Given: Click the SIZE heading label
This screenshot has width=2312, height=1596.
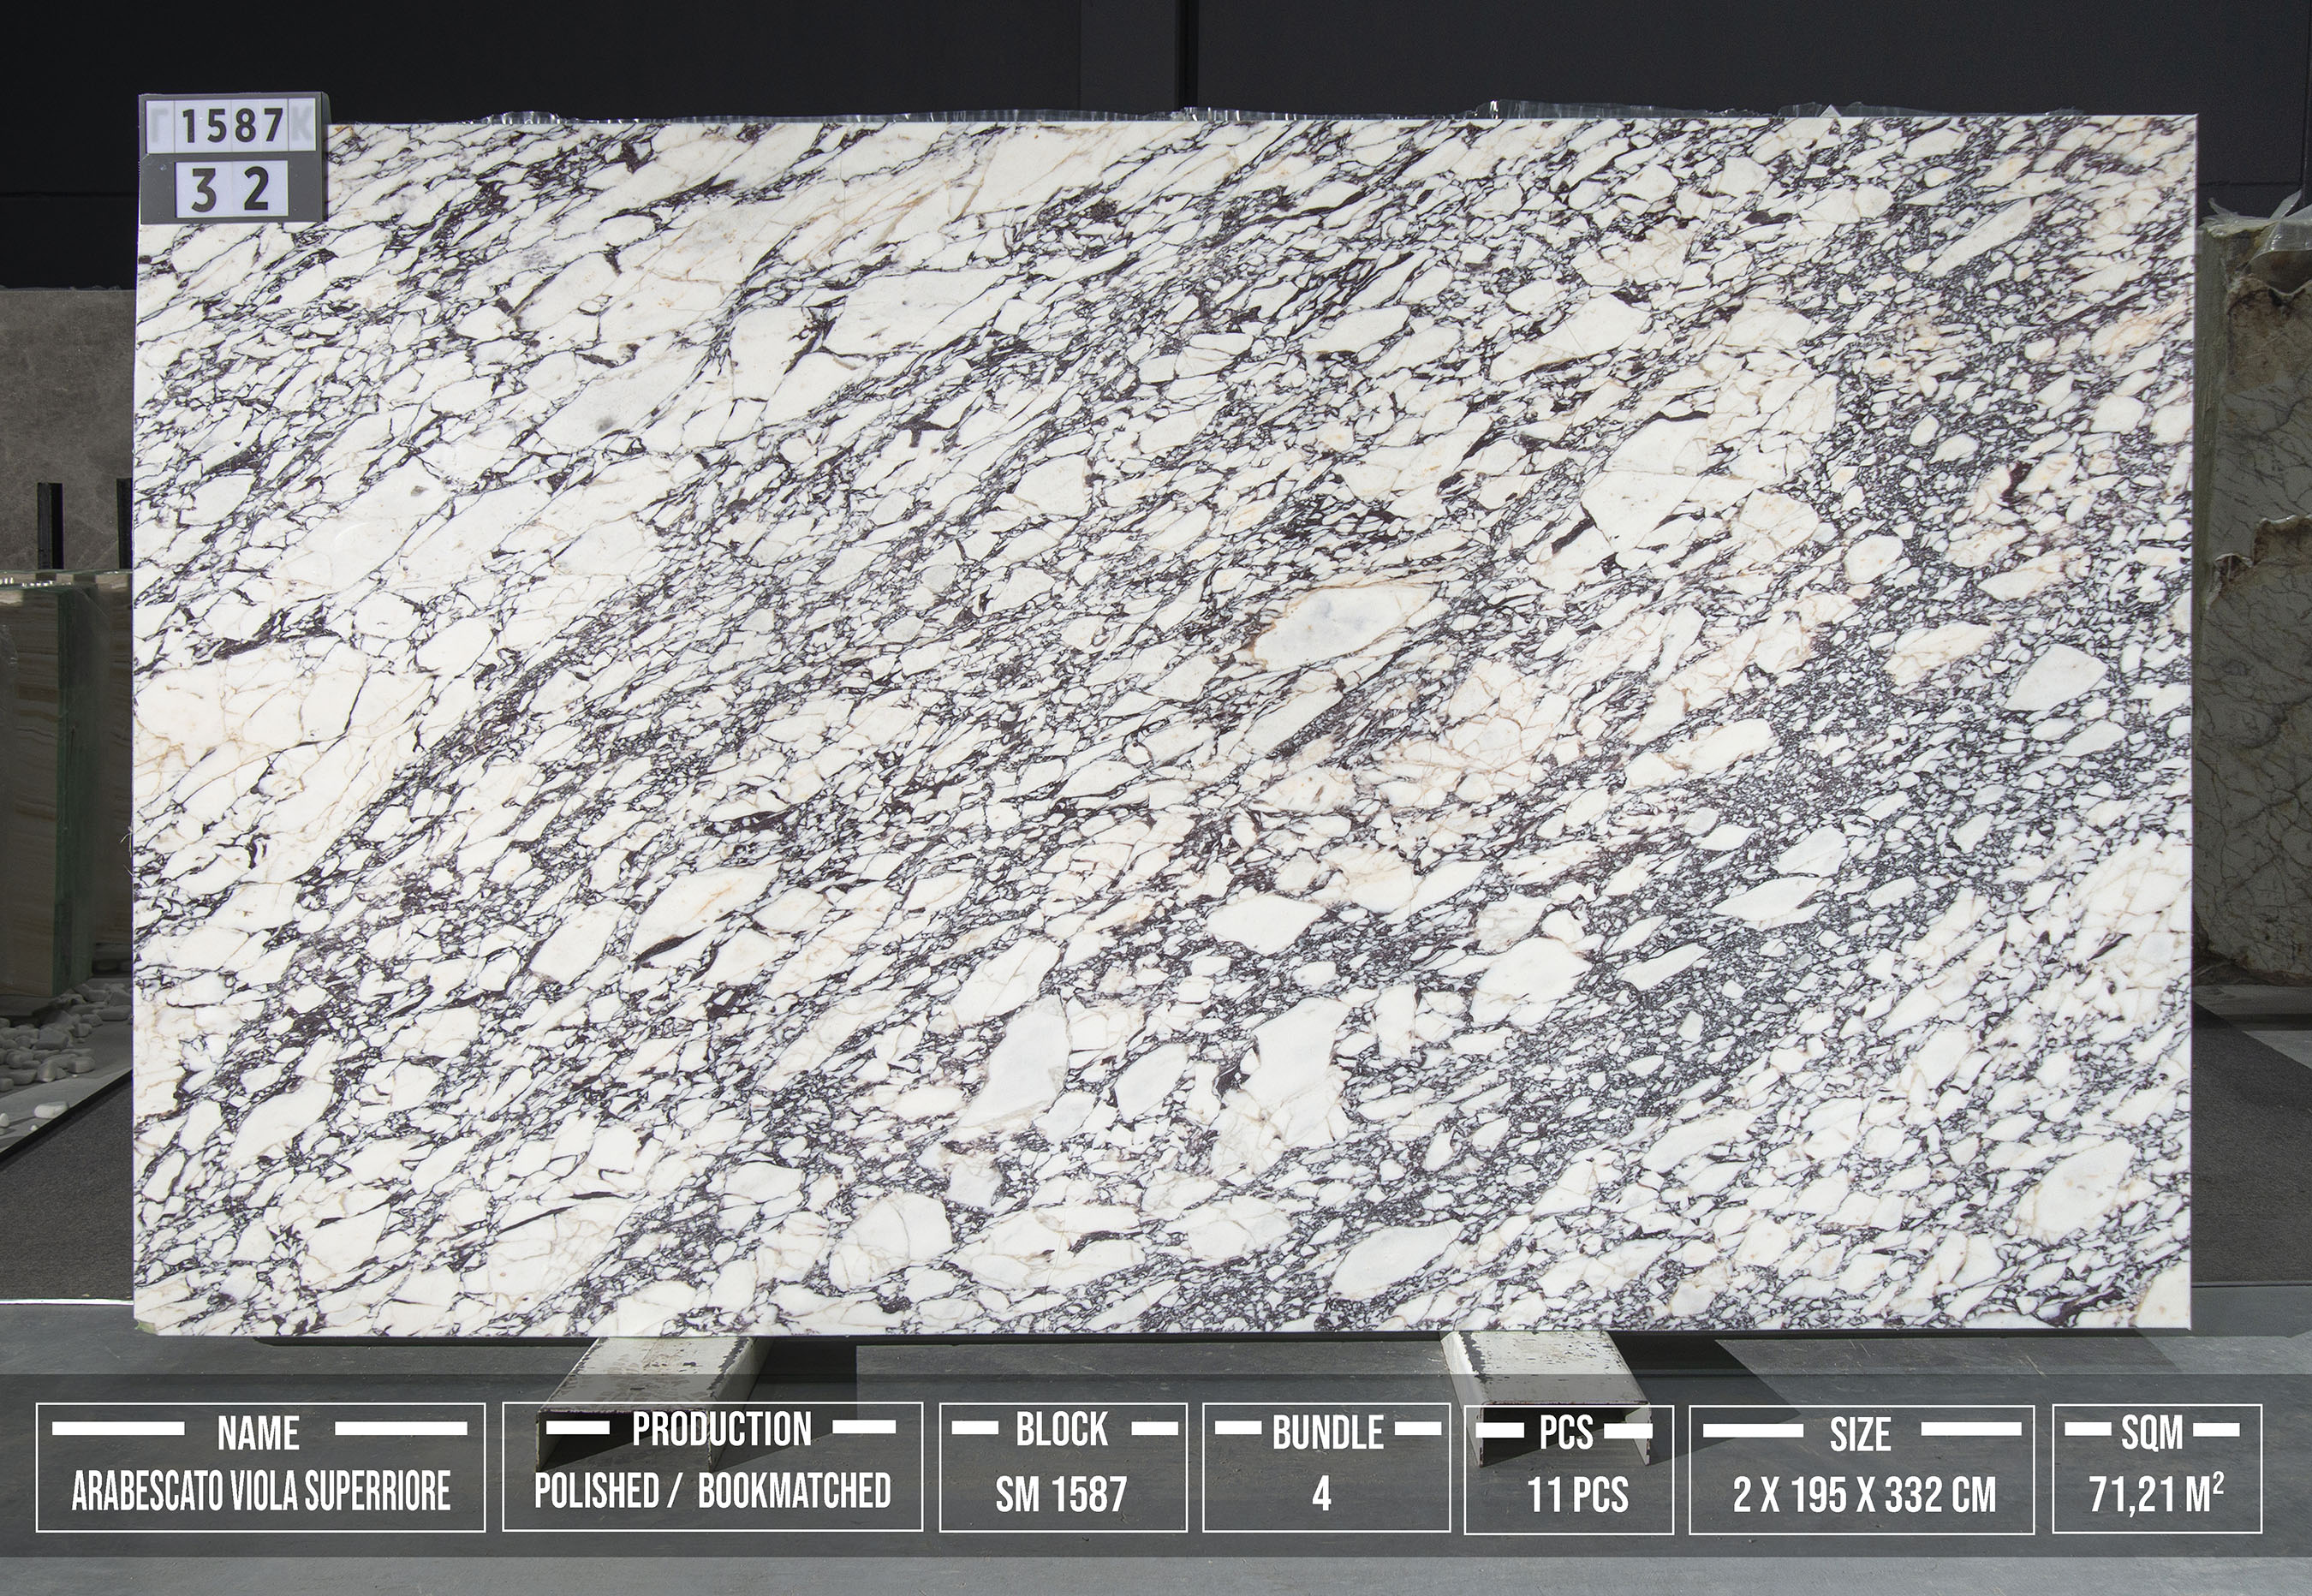Looking at the screenshot, I should pyautogui.click(x=1860, y=1434).
